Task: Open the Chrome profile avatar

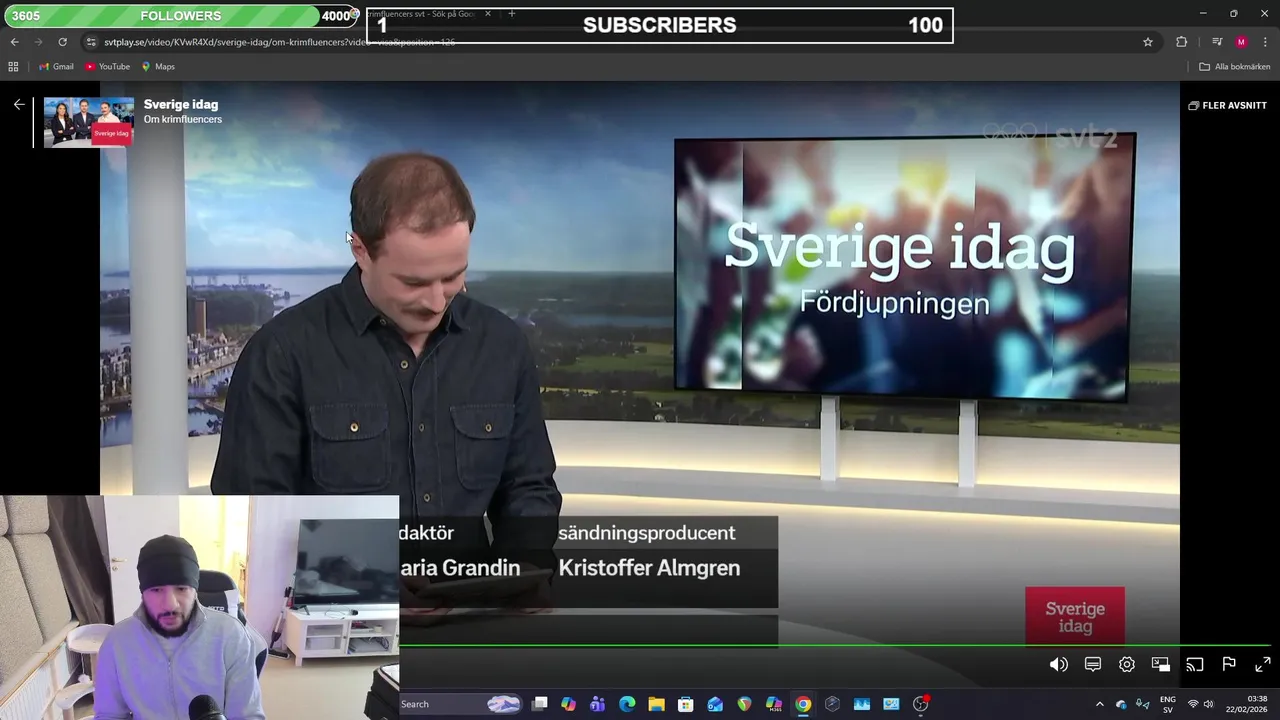Action: coord(1241,42)
